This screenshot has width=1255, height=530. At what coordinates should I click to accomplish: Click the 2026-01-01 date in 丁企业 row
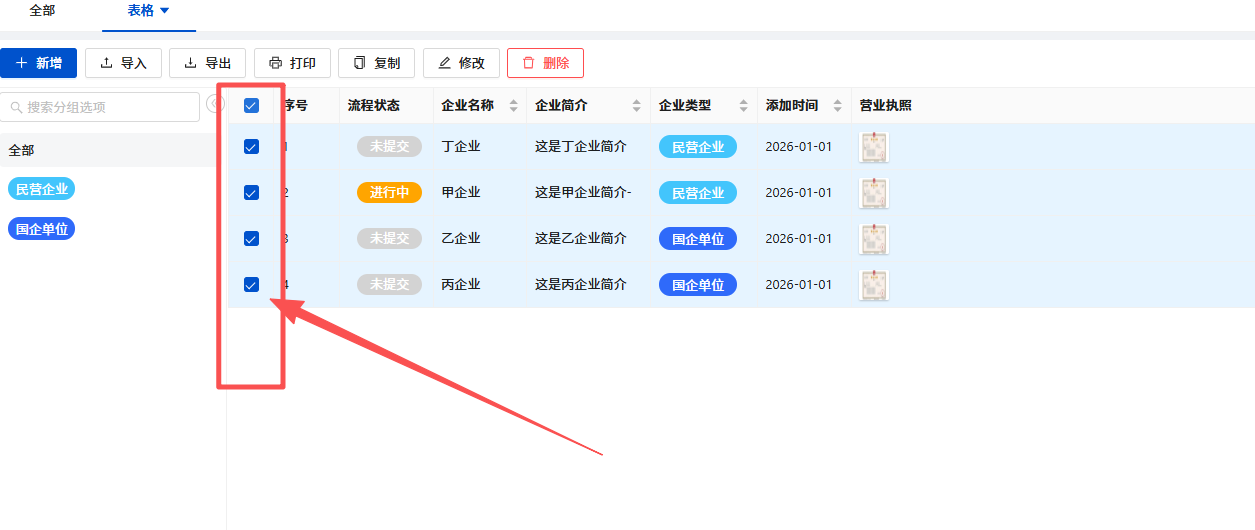pyautogui.click(x=799, y=147)
